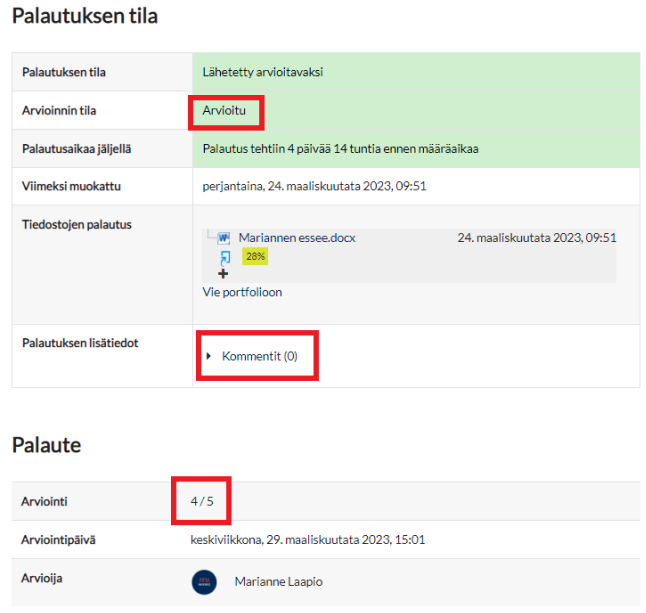Screen dimensions: 646x613
Task: Expand the Kommentit disclosure triangle
Action: pyautogui.click(x=209, y=356)
